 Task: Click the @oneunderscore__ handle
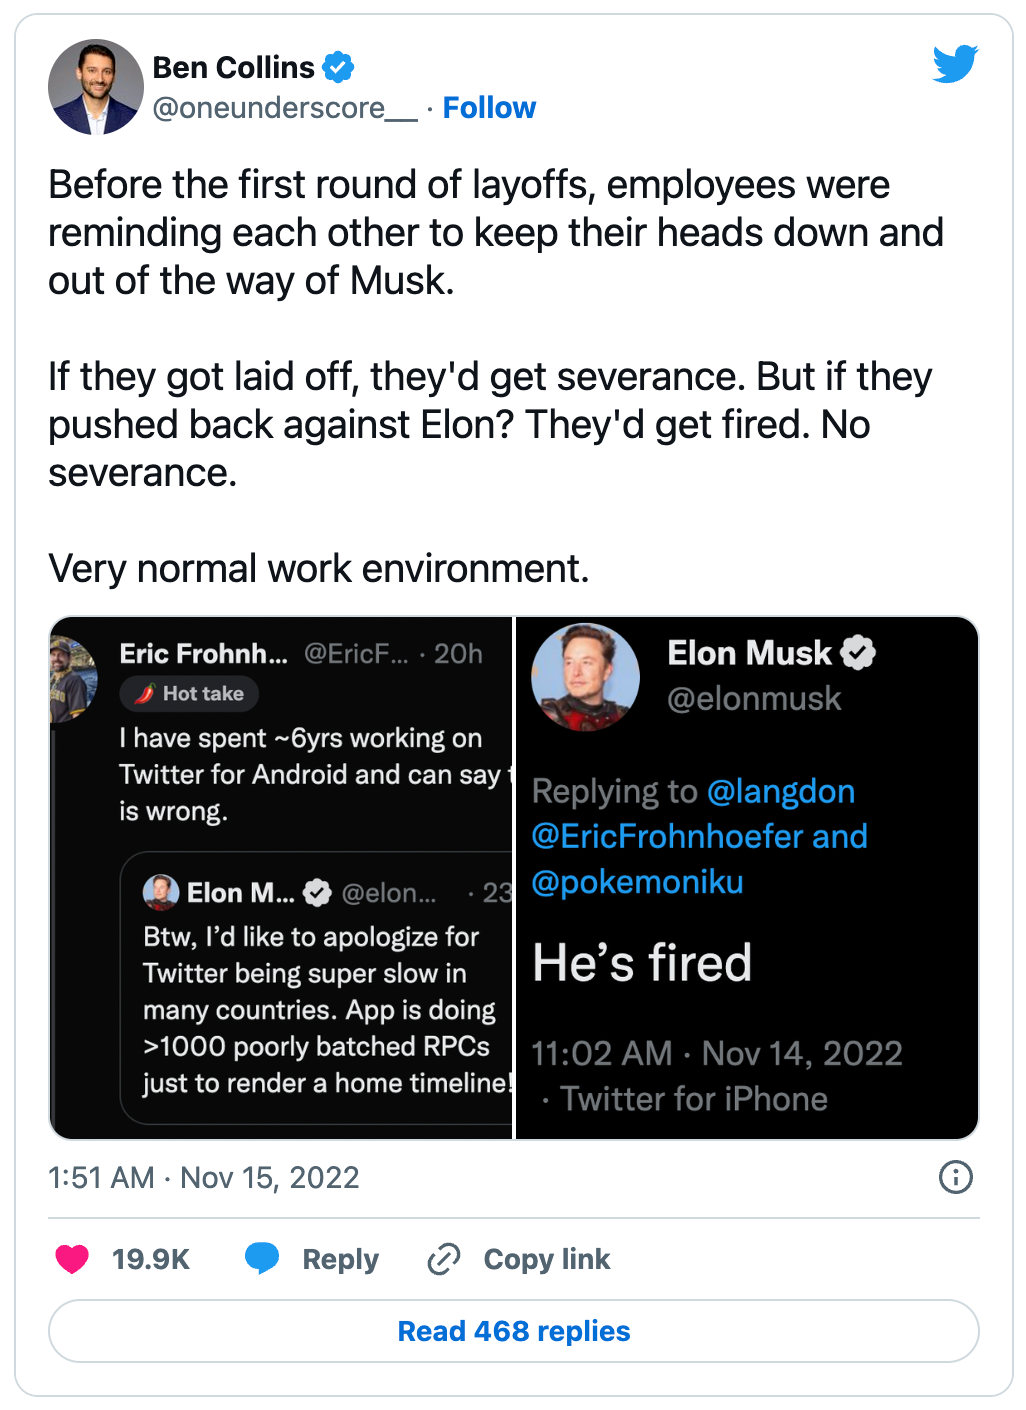[284, 108]
